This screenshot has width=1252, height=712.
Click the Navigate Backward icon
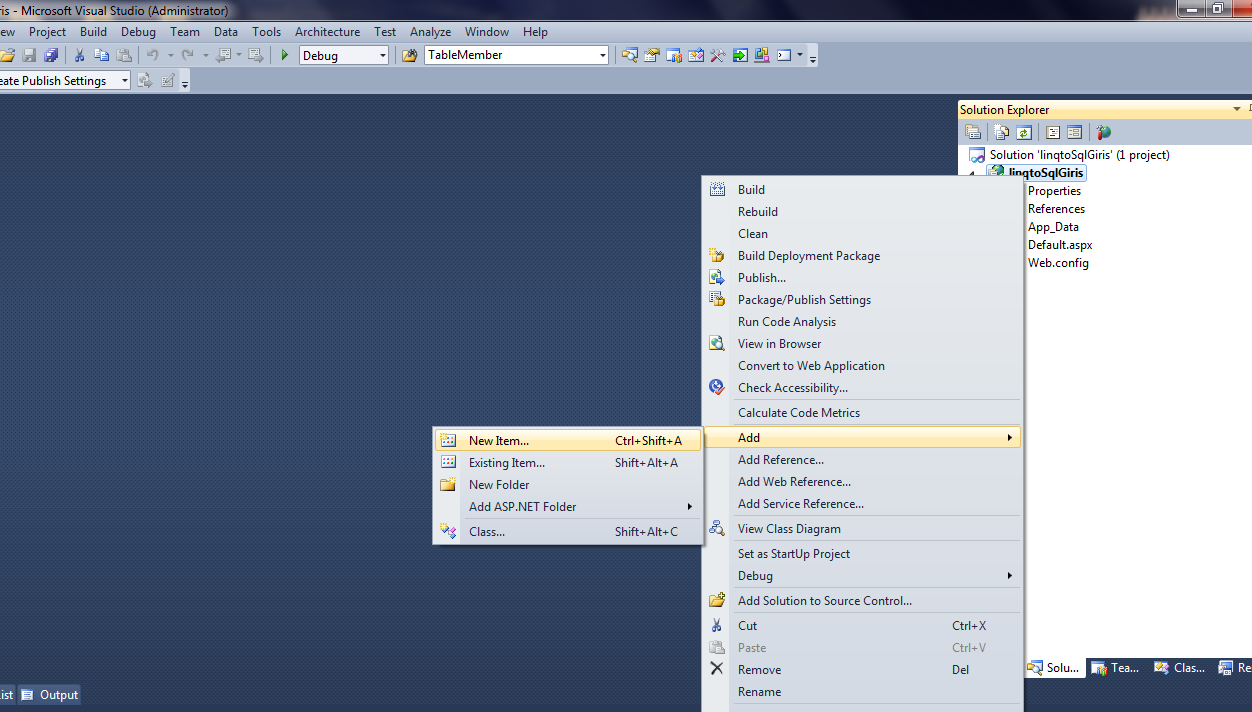[x=222, y=55]
